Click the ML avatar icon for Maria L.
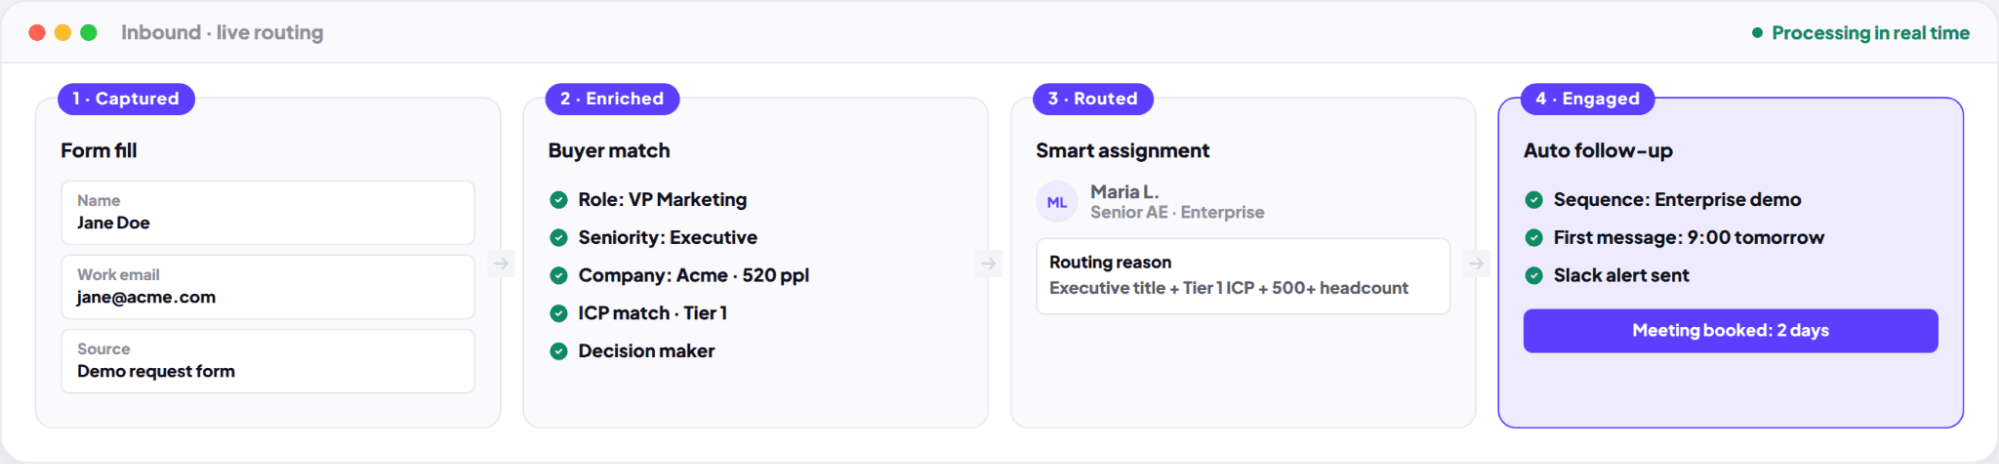1999x464 pixels. click(x=1056, y=202)
